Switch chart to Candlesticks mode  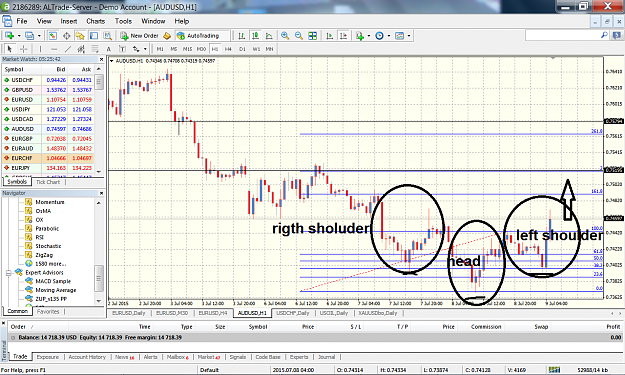pos(256,36)
